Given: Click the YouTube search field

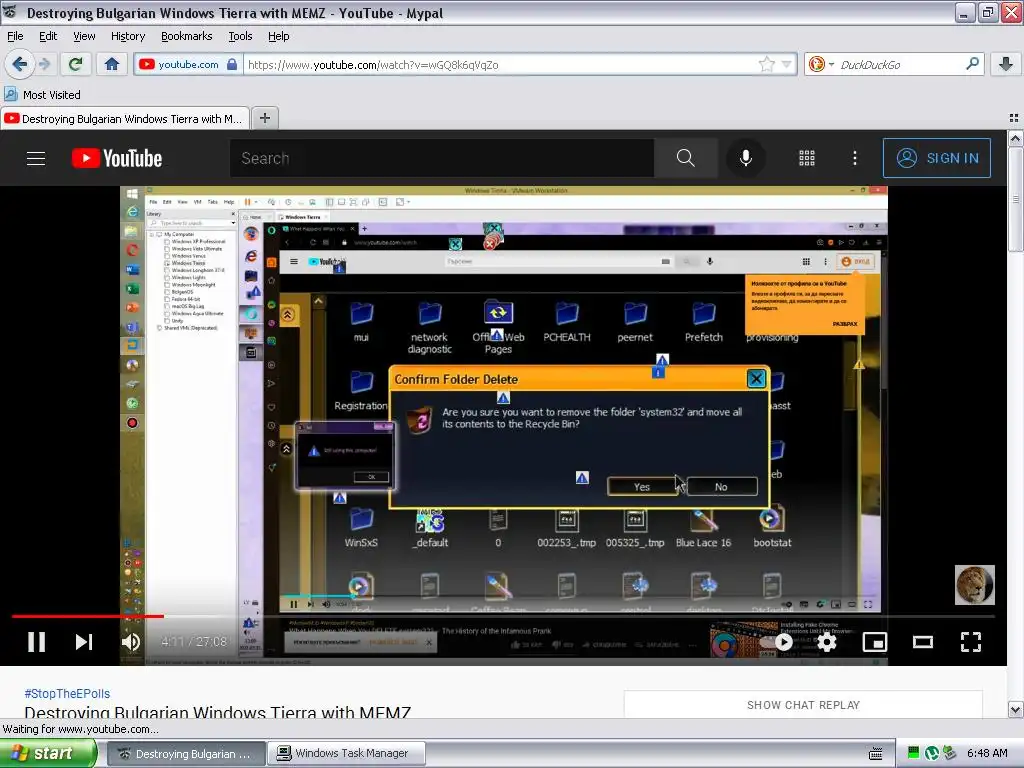Looking at the screenshot, I should [x=441, y=158].
